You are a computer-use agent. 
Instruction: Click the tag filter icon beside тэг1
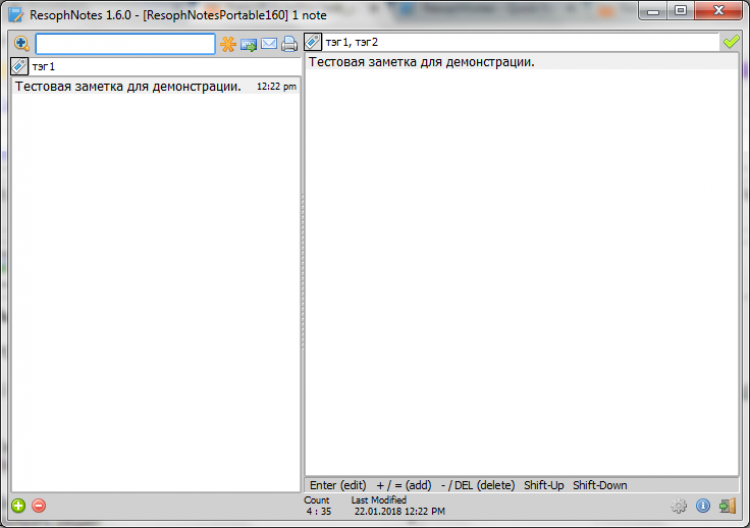pyautogui.click(x=20, y=66)
